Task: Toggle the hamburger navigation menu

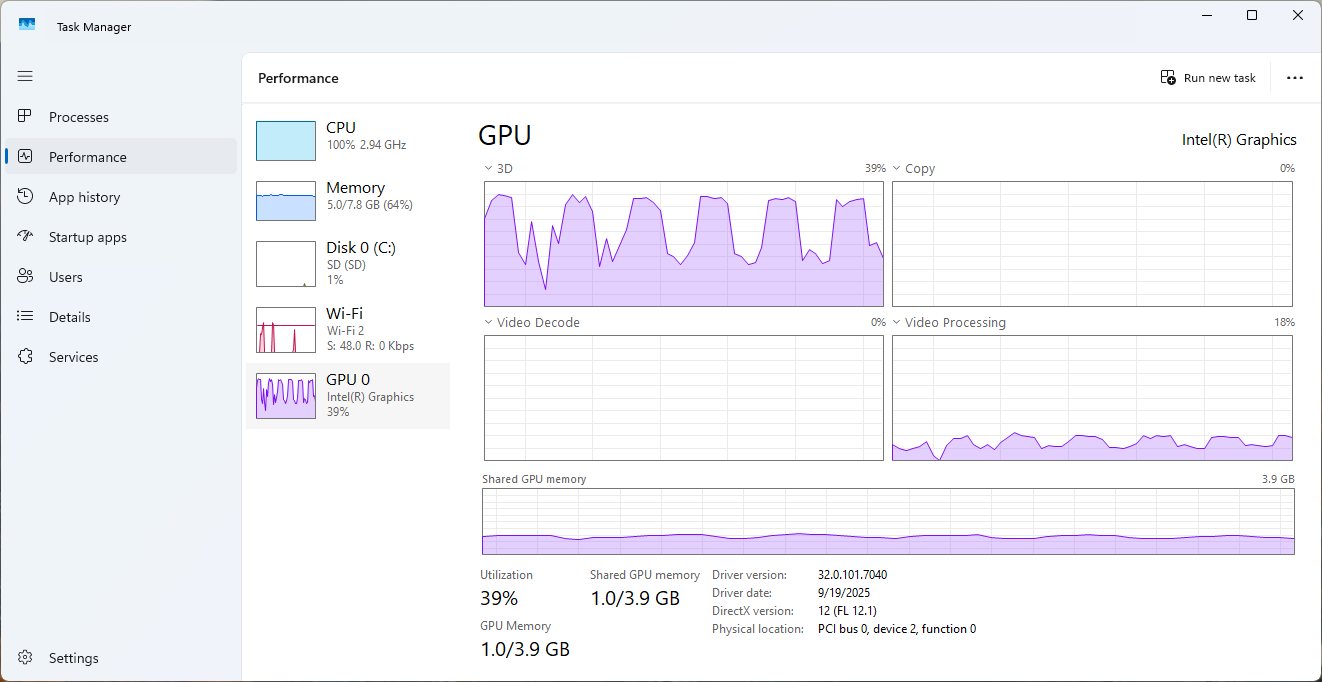Action: click(25, 76)
